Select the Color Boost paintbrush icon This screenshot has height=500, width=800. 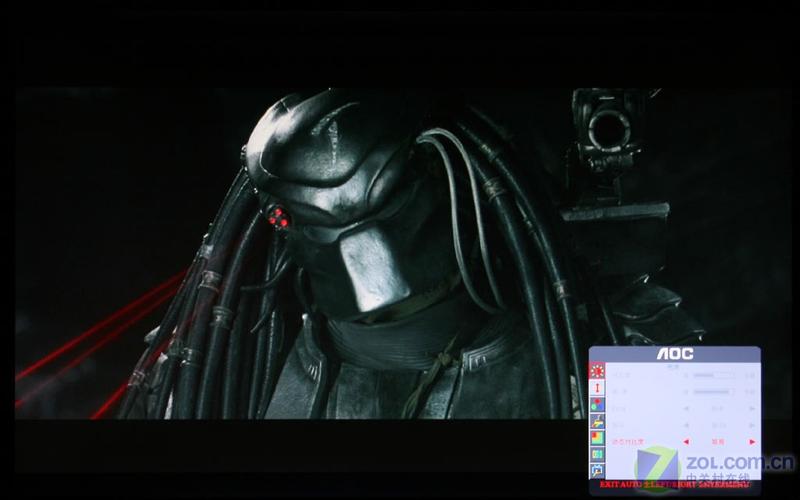click(597, 421)
